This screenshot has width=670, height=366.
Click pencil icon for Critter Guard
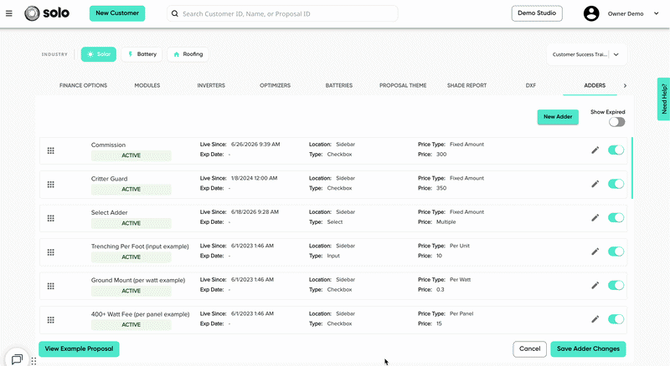click(595, 184)
